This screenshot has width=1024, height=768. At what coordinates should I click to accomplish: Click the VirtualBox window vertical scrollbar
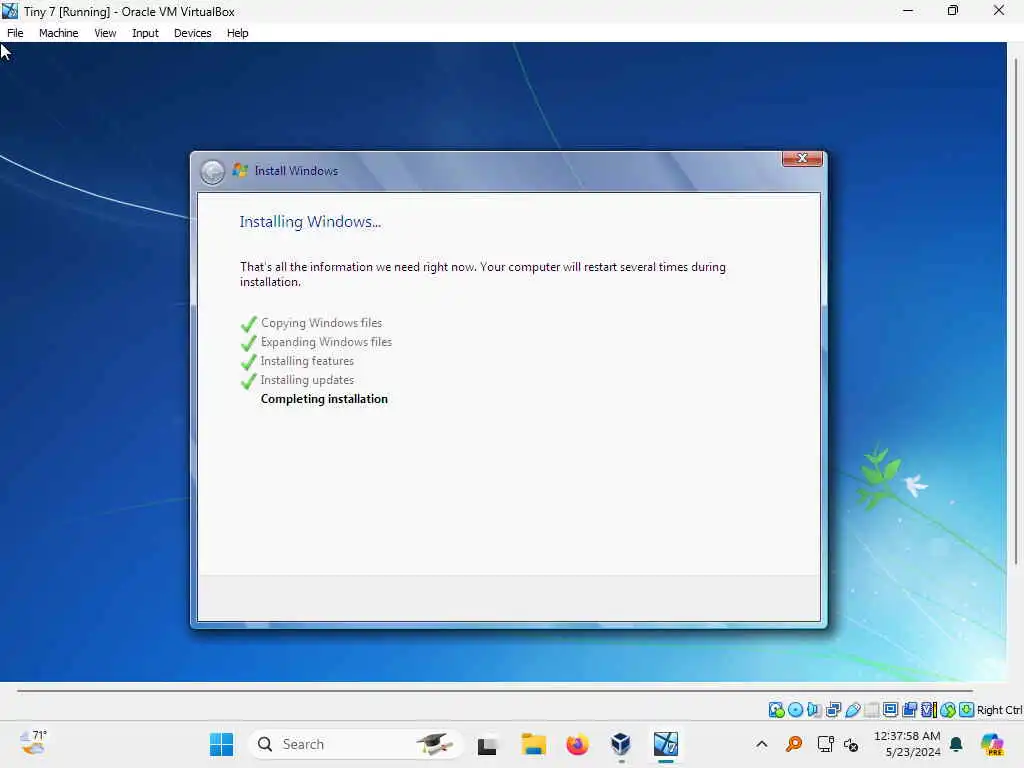1016,312
